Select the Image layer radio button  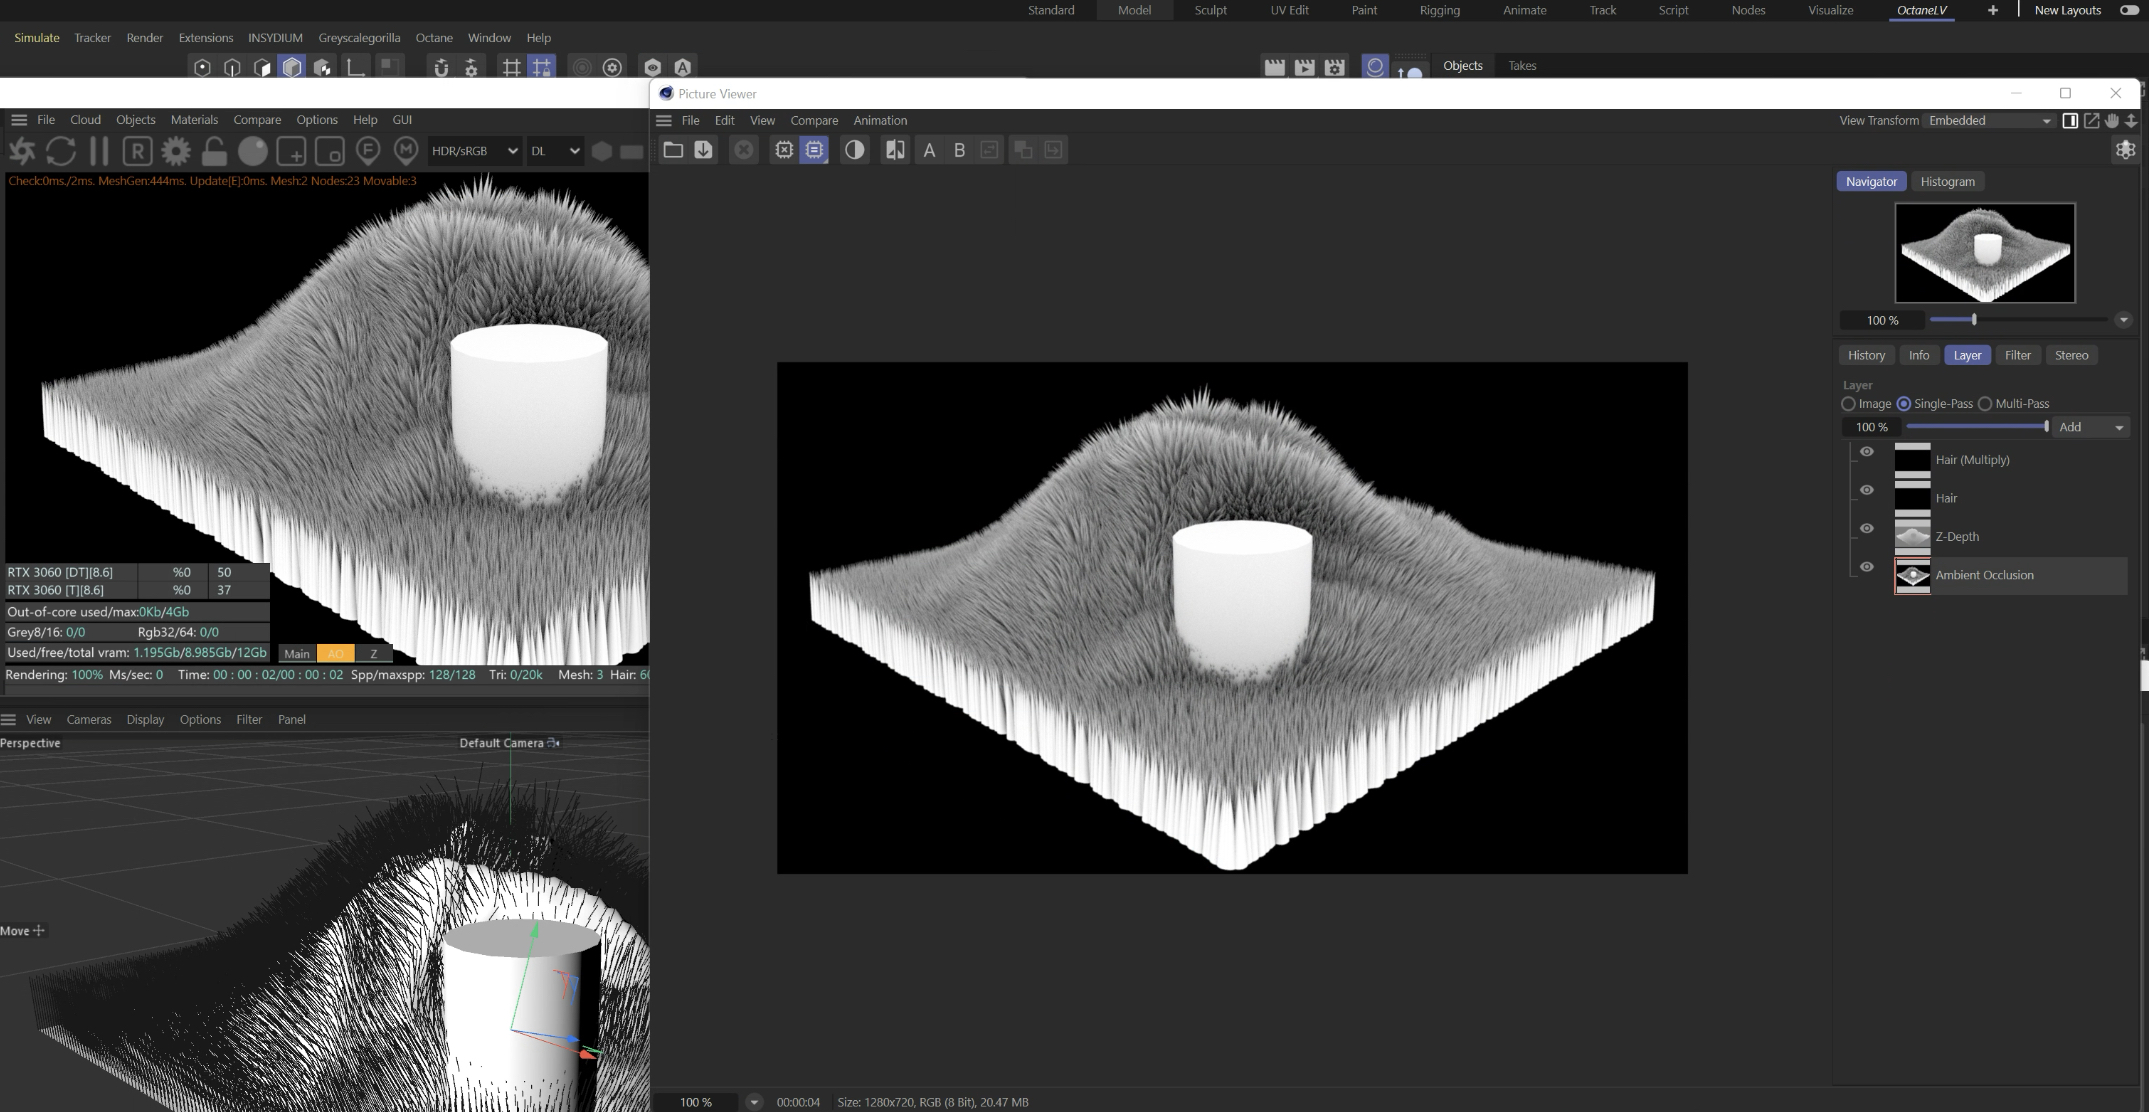pos(1848,404)
